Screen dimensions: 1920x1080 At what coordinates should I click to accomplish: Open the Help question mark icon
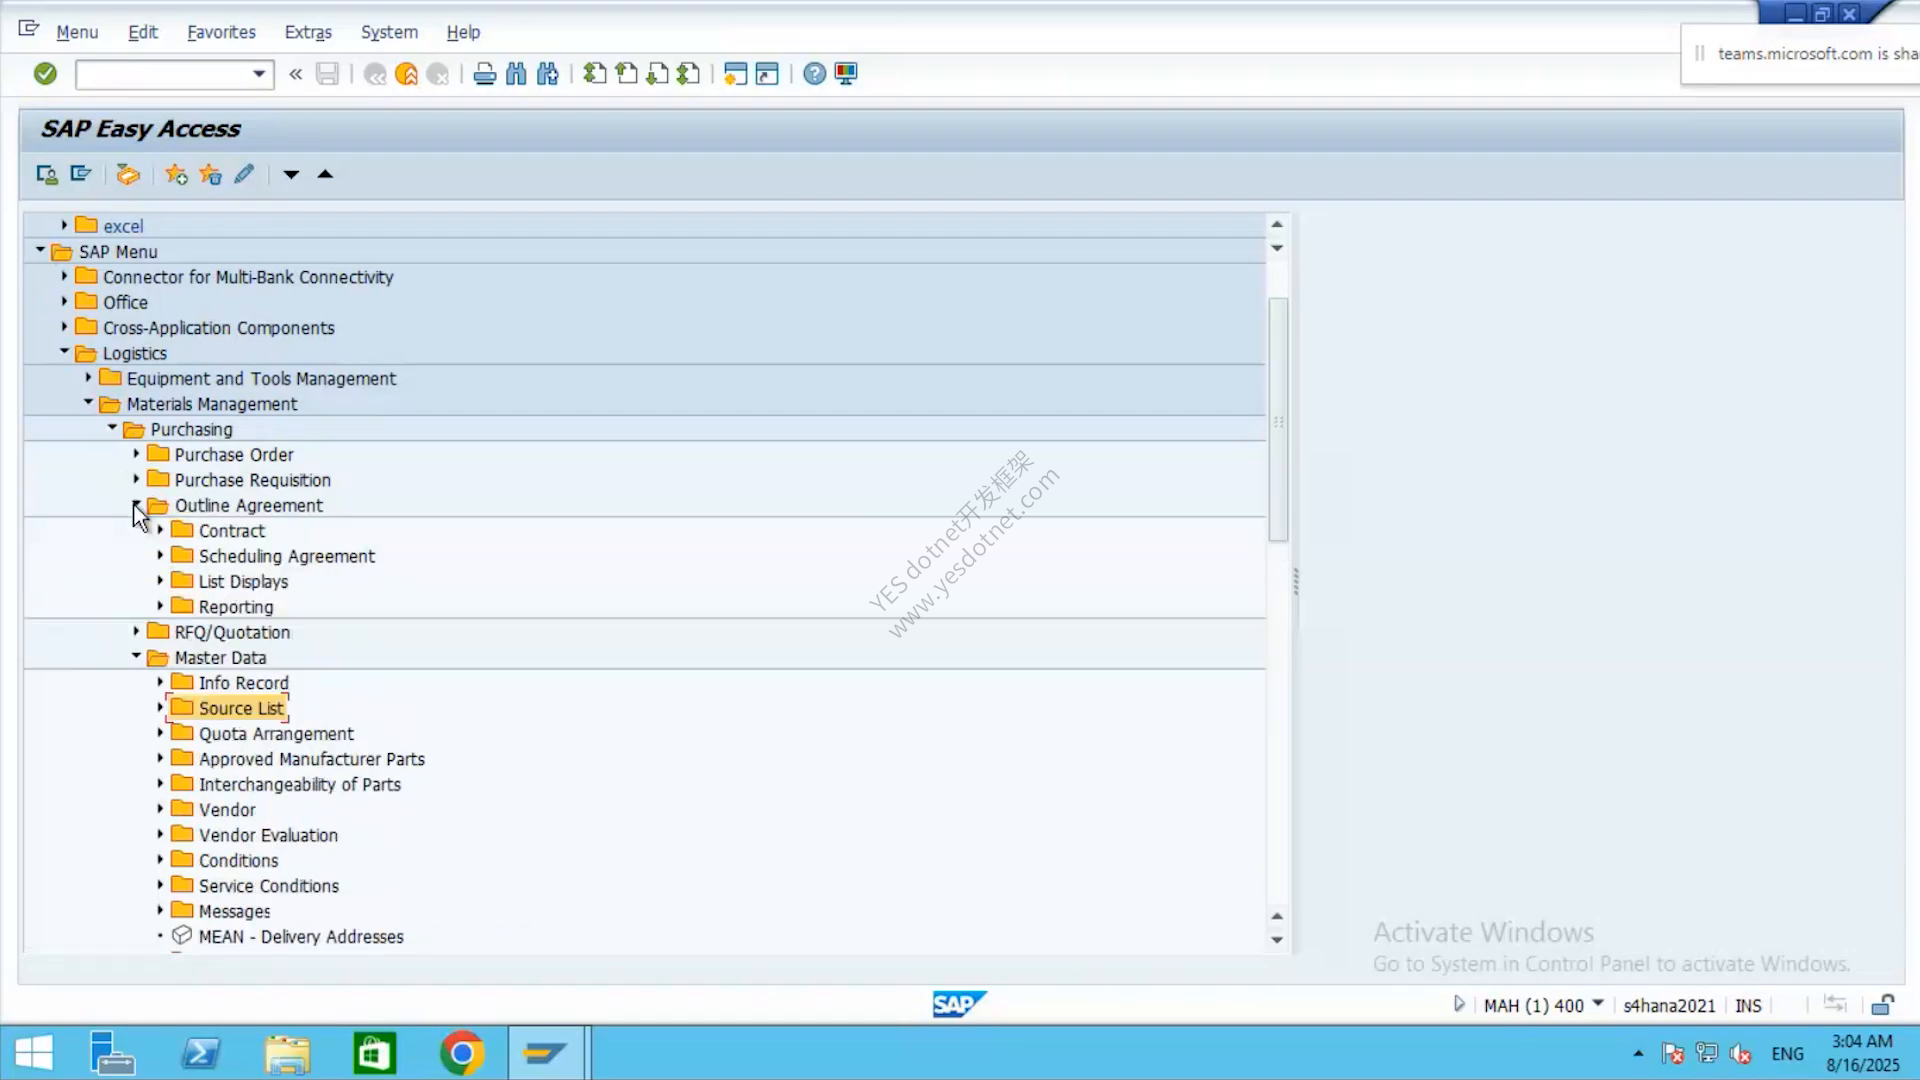814,74
